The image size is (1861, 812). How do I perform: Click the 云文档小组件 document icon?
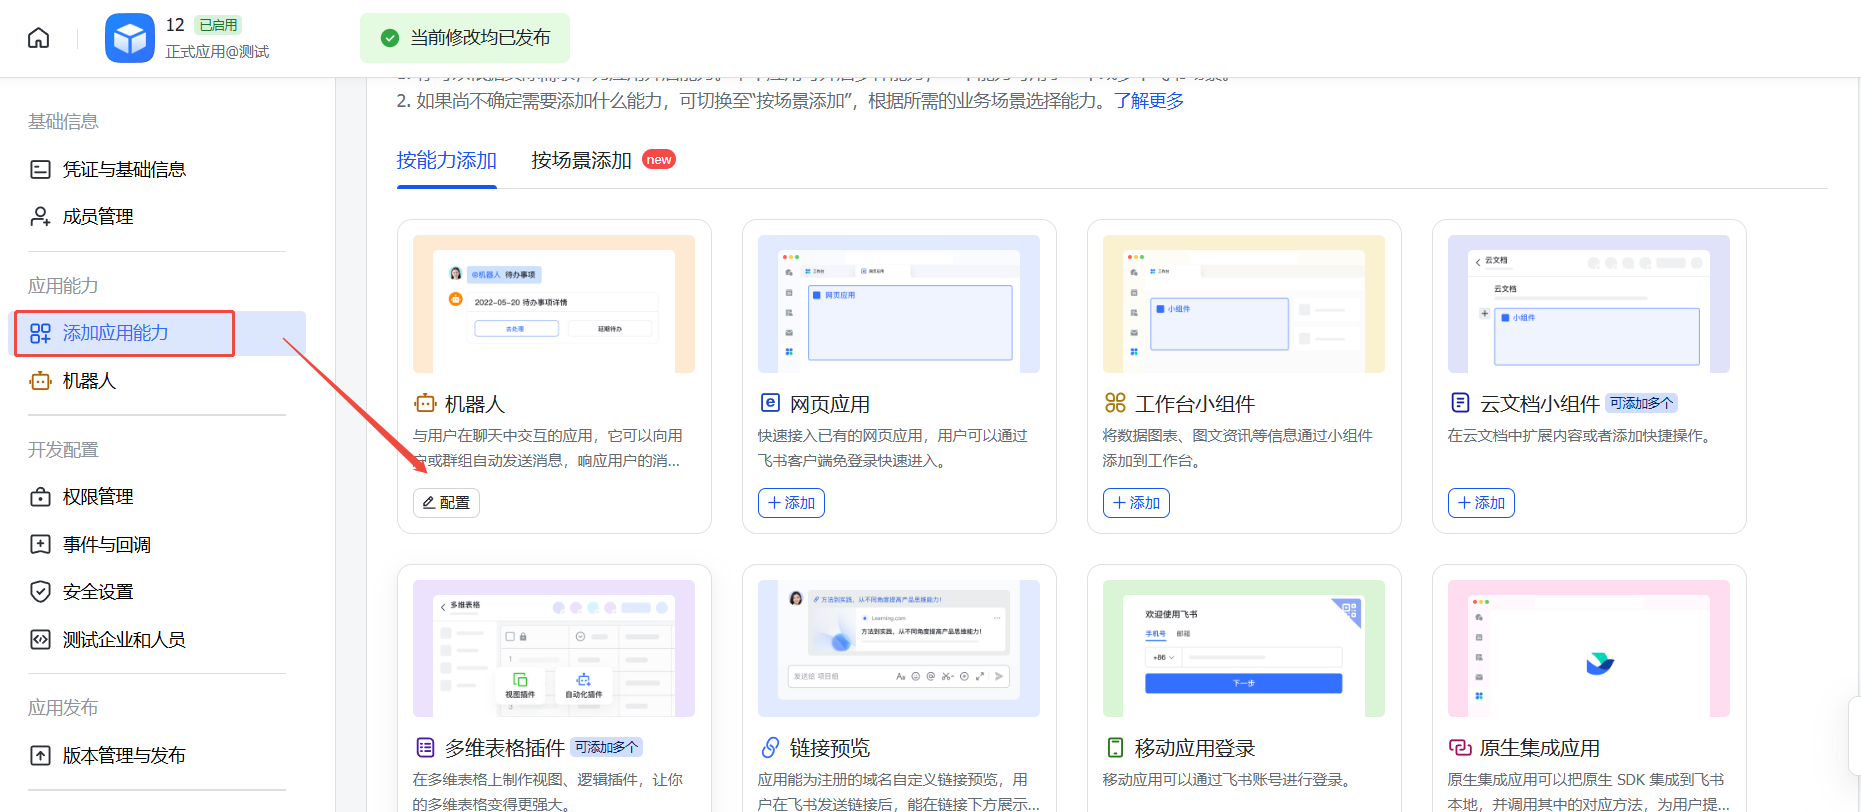(1460, 403)
